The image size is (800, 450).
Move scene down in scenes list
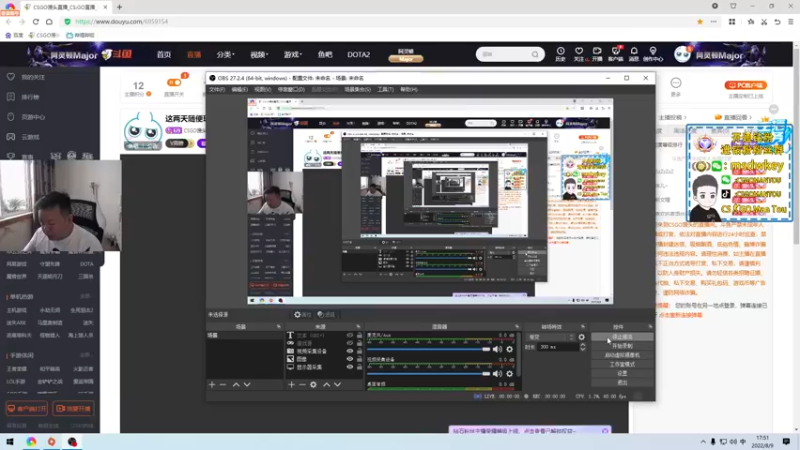pos(247,384)
